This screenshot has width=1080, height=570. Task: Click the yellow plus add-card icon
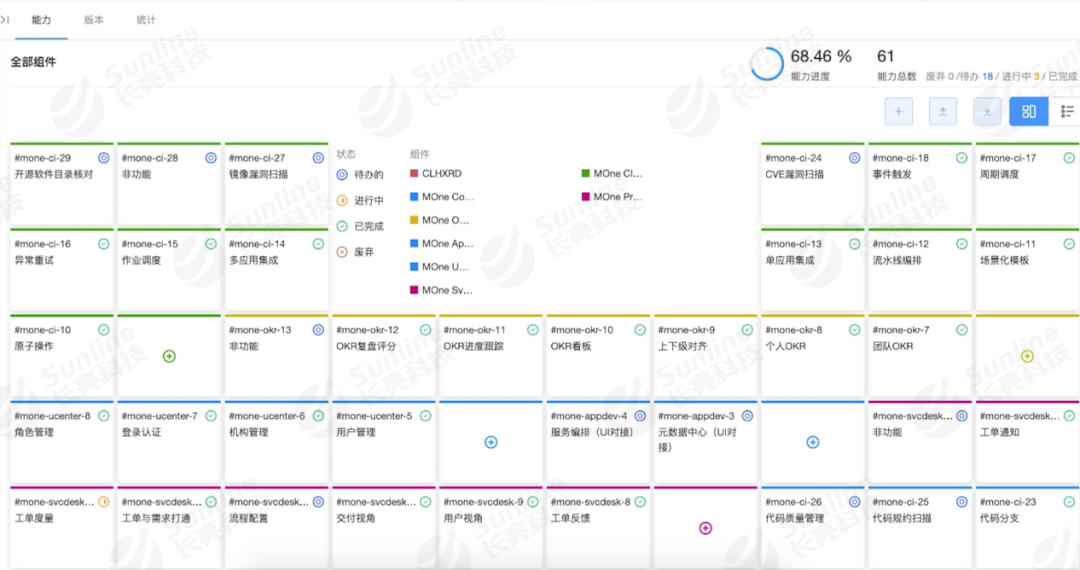1027,356
